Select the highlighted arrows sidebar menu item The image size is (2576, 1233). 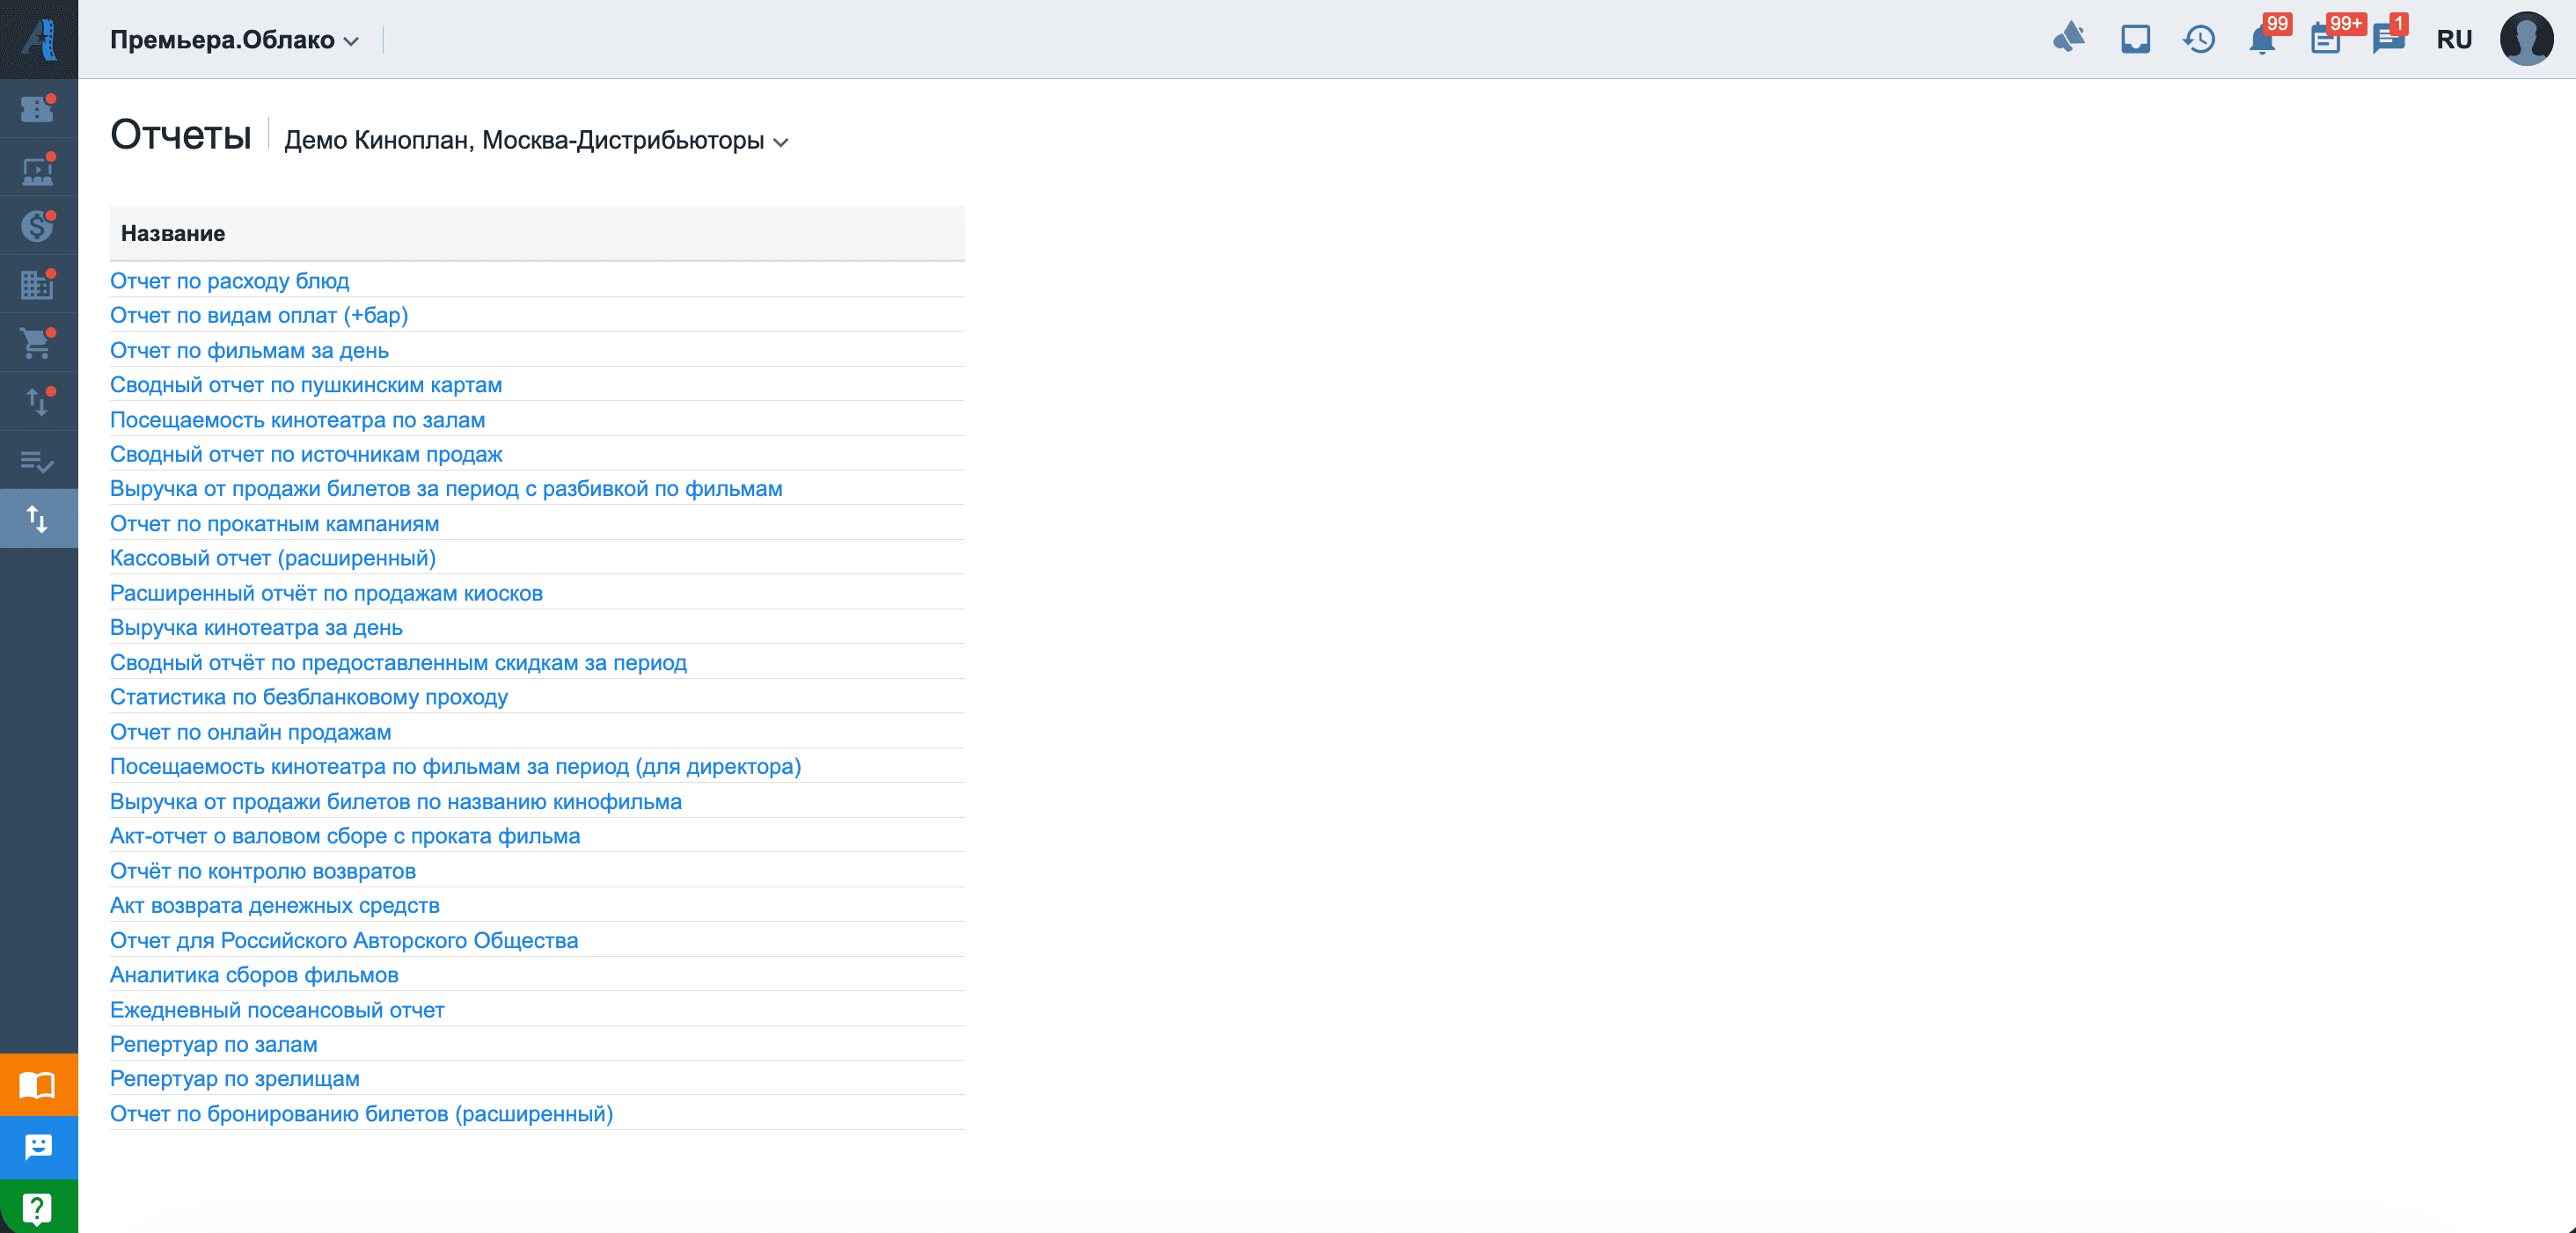pyautogui.click(x=38, y=519)
